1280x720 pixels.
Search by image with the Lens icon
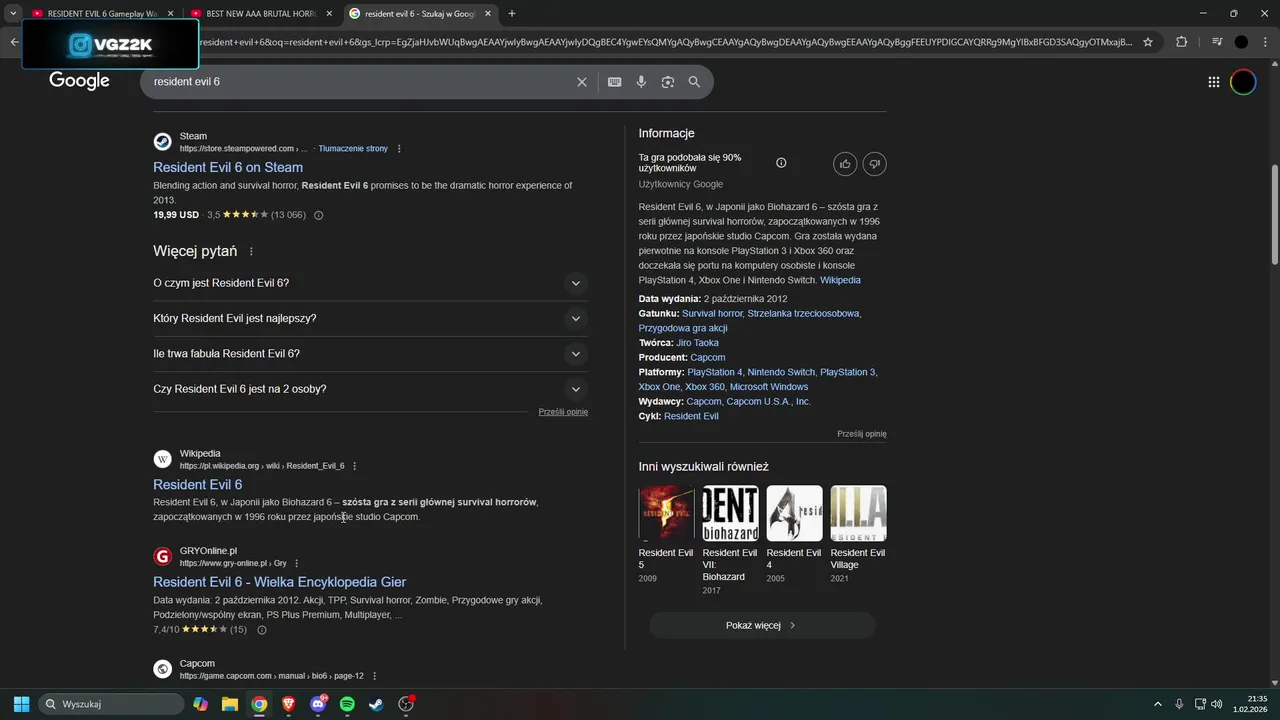(x=668, y=82)
